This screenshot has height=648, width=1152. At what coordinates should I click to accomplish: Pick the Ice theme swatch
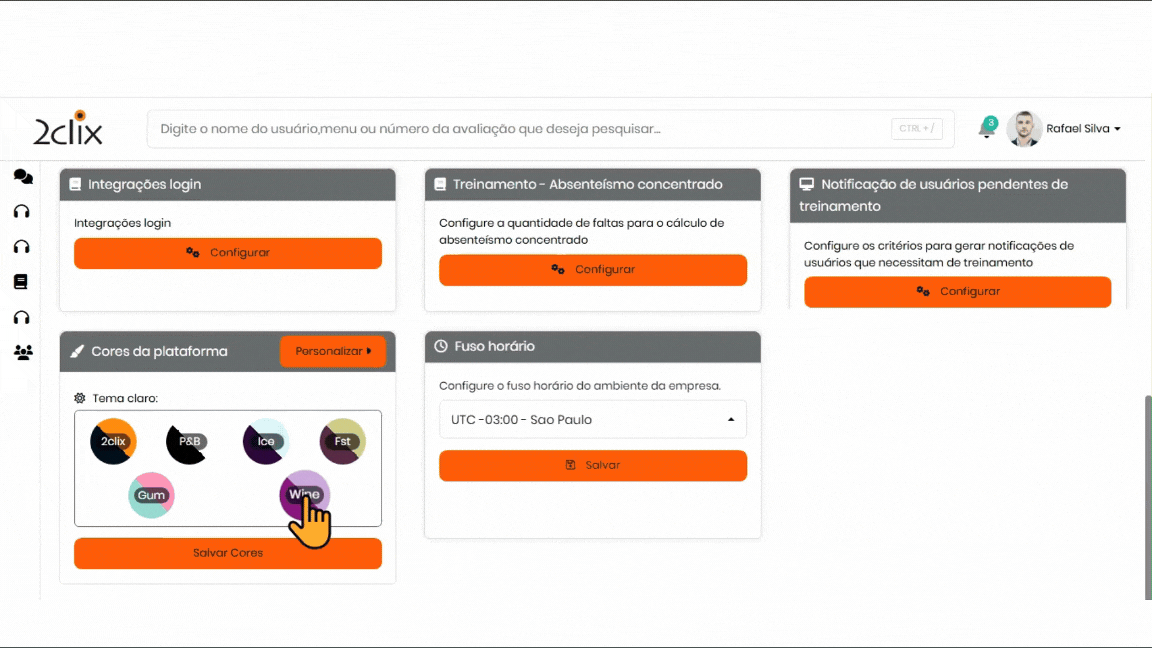click(266, 441)
